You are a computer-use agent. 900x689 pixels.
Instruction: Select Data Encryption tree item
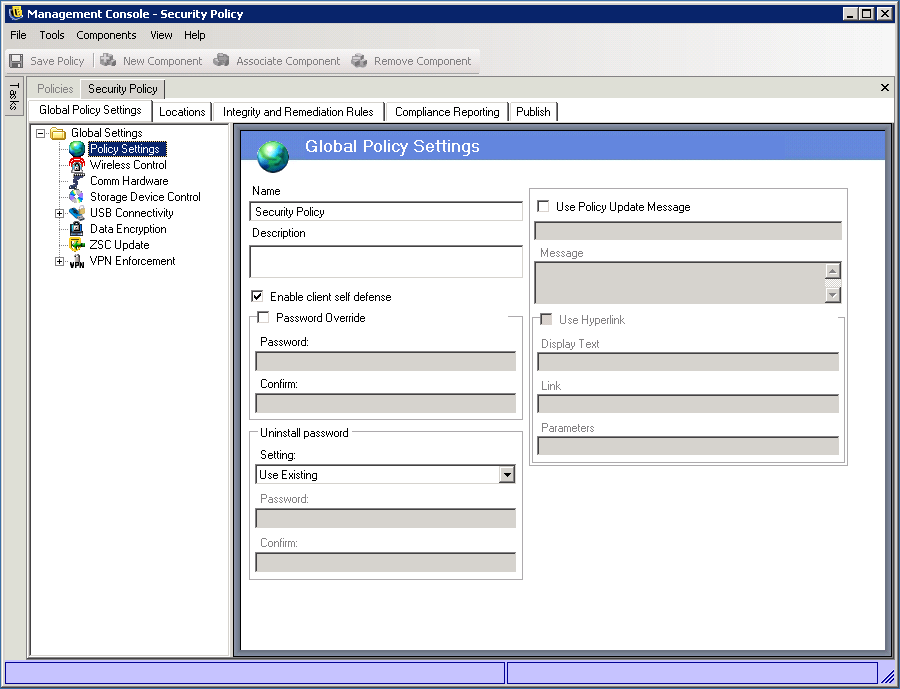128,229
